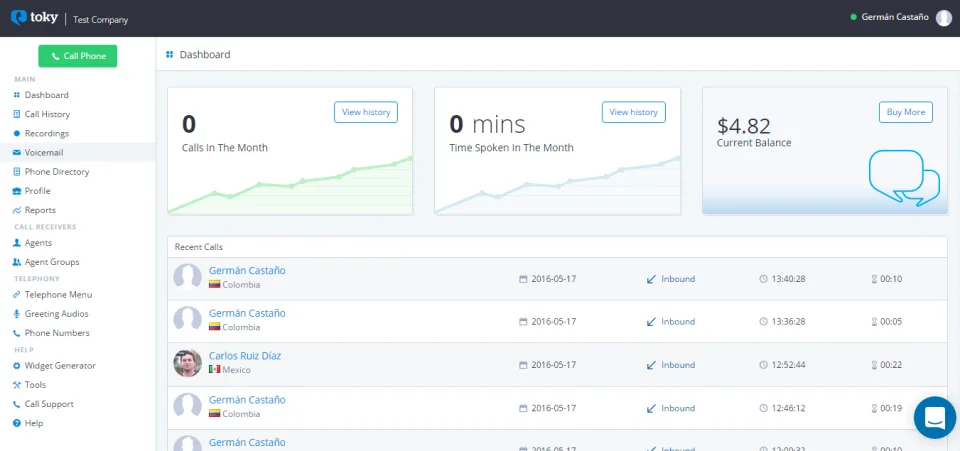The width and height of the screenshot is (960, 451).
Task: Click the Tools wrench icon
Action: coord(17,385)
